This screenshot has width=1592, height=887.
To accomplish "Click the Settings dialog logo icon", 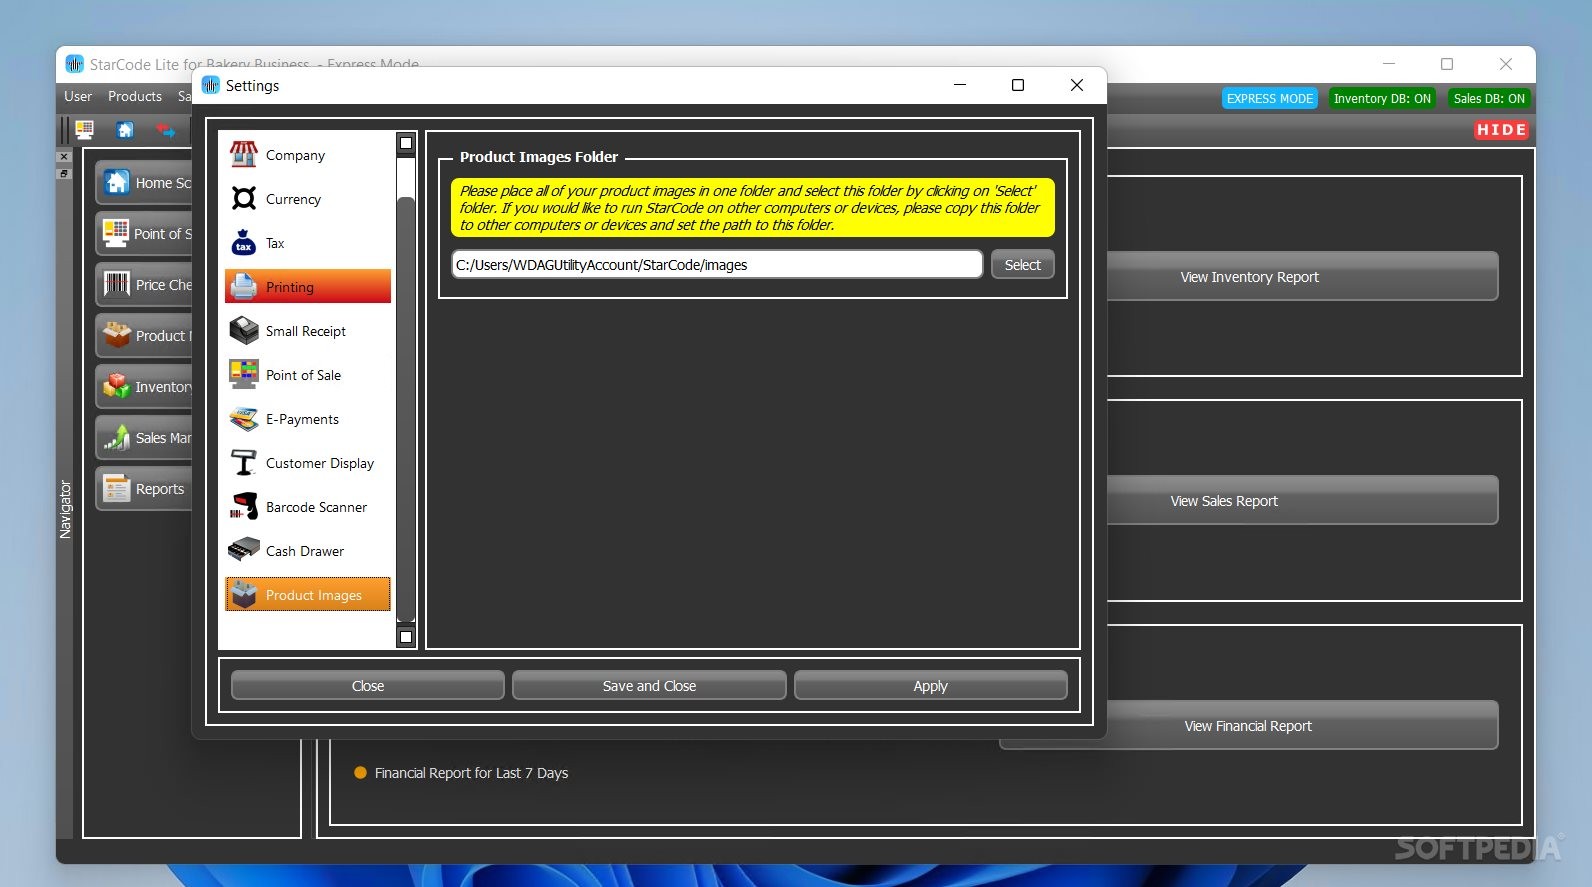I will pyautogui.click(x=211, y=86).
